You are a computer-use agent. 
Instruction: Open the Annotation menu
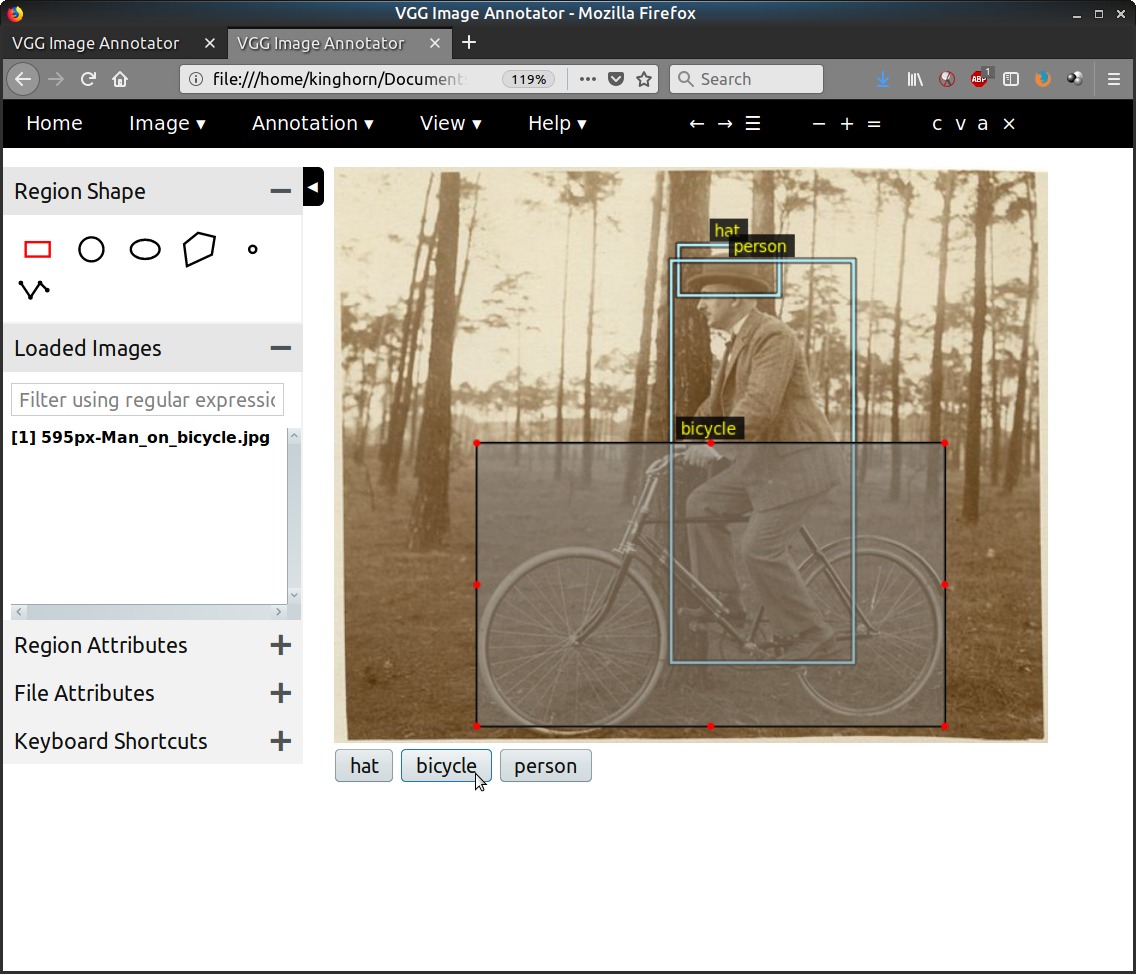pyautogui.click(x=312, y=123)
